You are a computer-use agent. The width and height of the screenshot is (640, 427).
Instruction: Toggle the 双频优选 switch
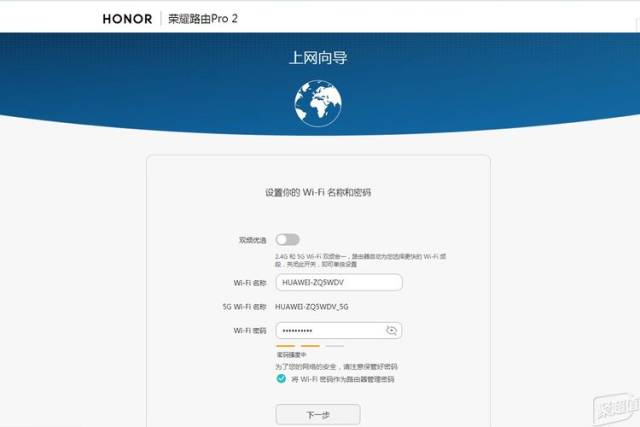pos(287,240)
